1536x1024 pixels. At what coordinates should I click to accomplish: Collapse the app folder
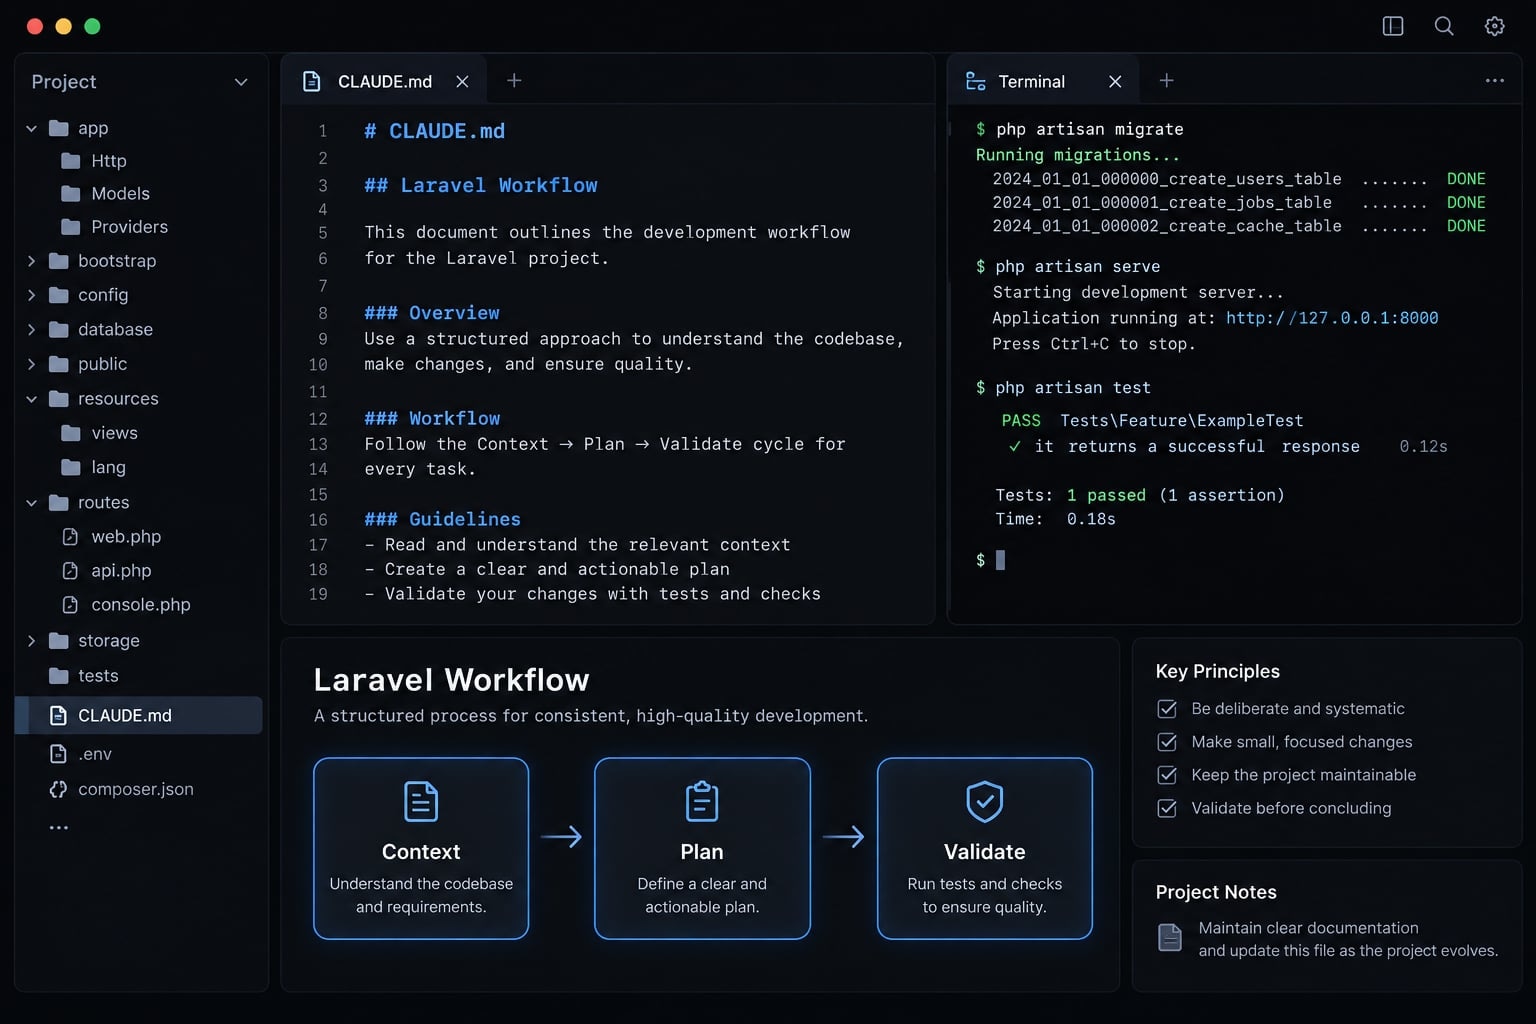pos(31,128)
